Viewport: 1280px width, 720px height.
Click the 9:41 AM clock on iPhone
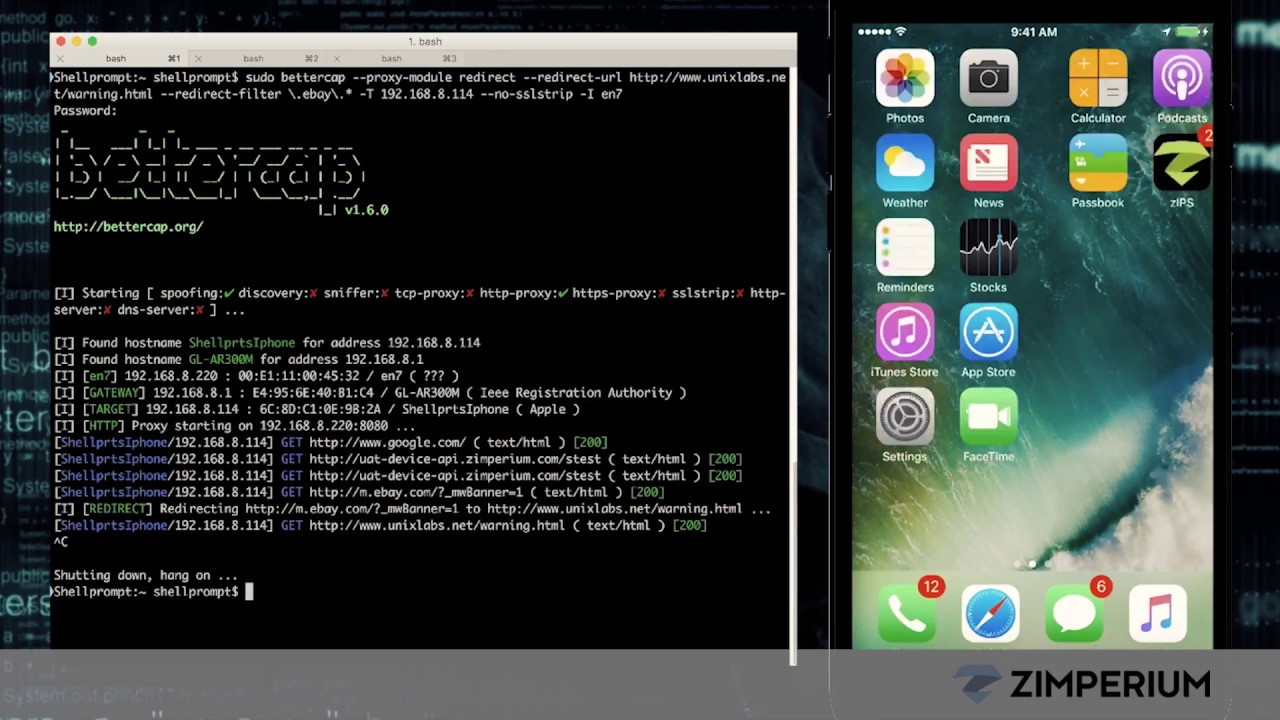pyautogui.click(x=1033, y=32)
